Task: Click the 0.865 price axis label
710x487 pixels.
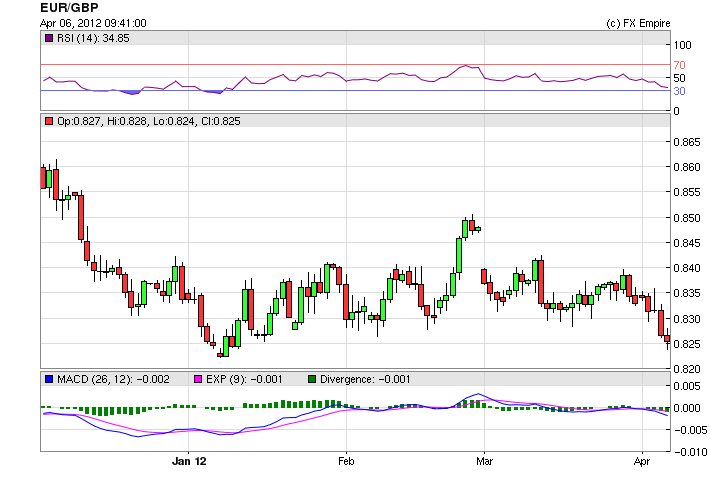Action: tap(687, 142)
